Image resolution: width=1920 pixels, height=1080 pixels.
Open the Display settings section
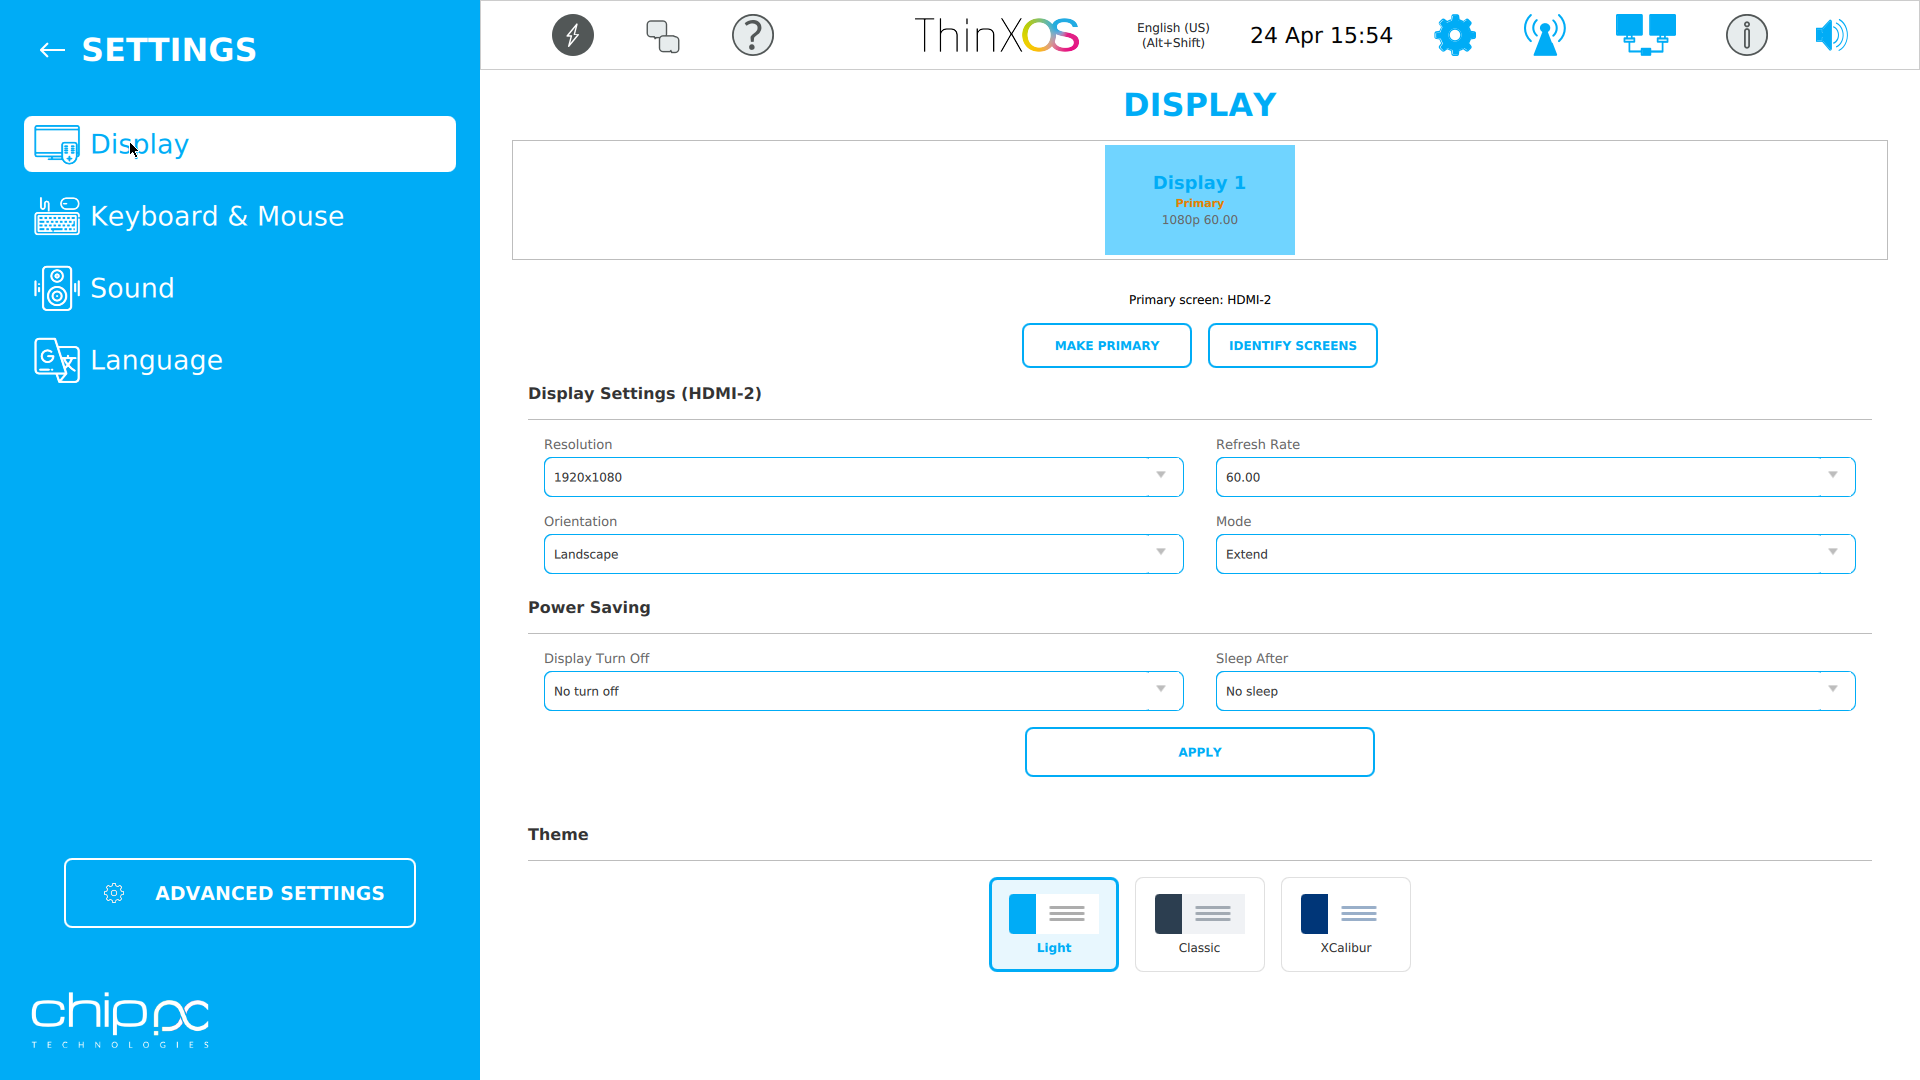(x=240, y=144)
